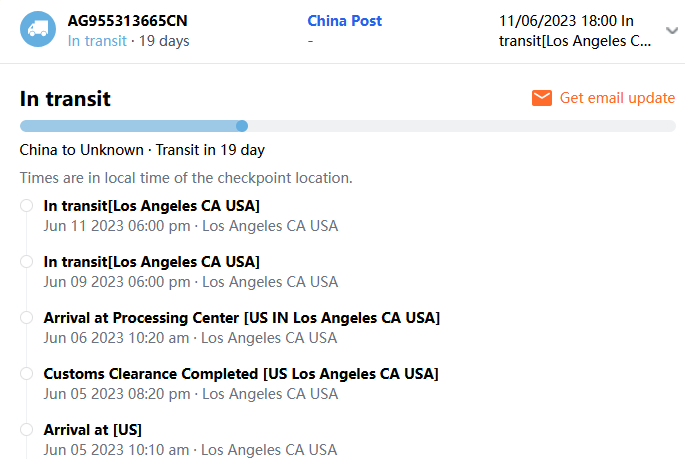Screen dimensions: 685x459
Task: Select the Customs Clearance Completed event text
Action: tap(241, 374)
